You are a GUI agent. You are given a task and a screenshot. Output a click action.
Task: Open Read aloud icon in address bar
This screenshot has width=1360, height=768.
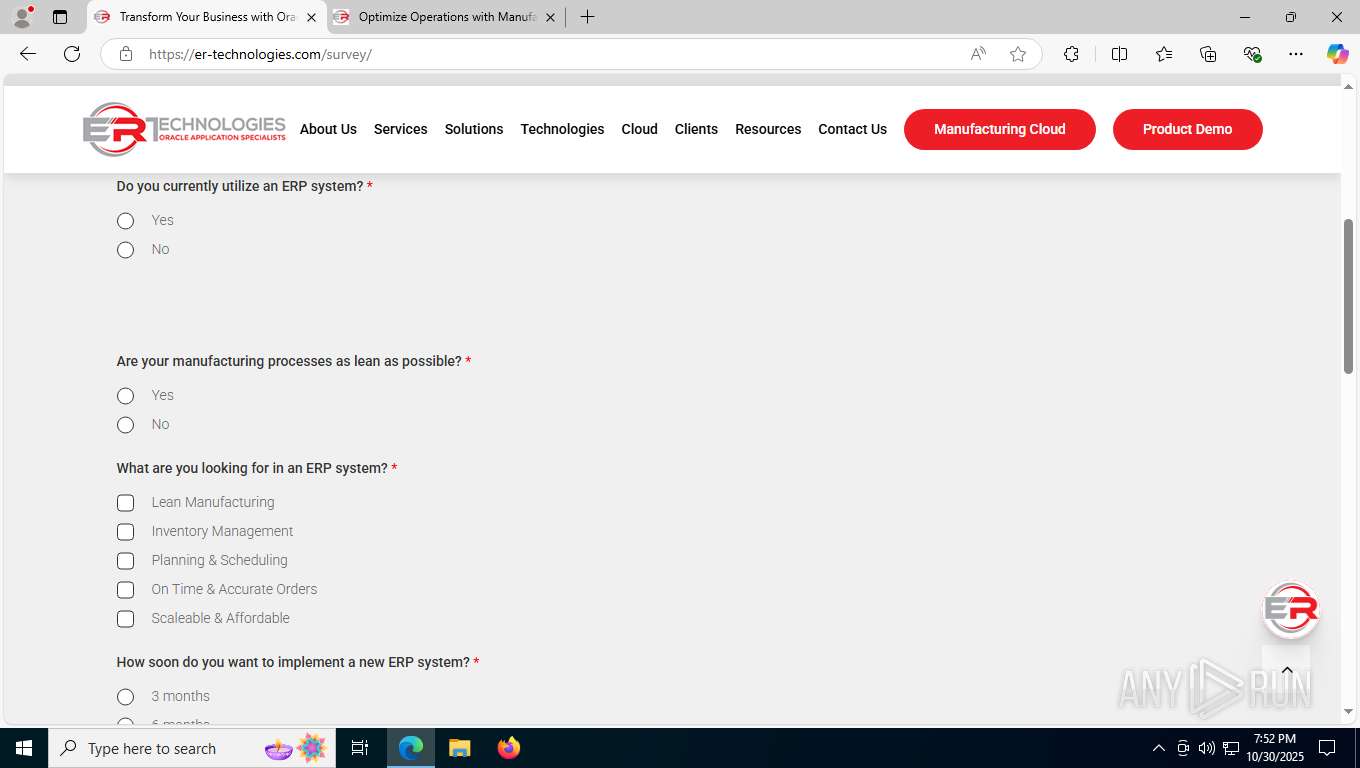pyautogui.click(x=978, y=54)
